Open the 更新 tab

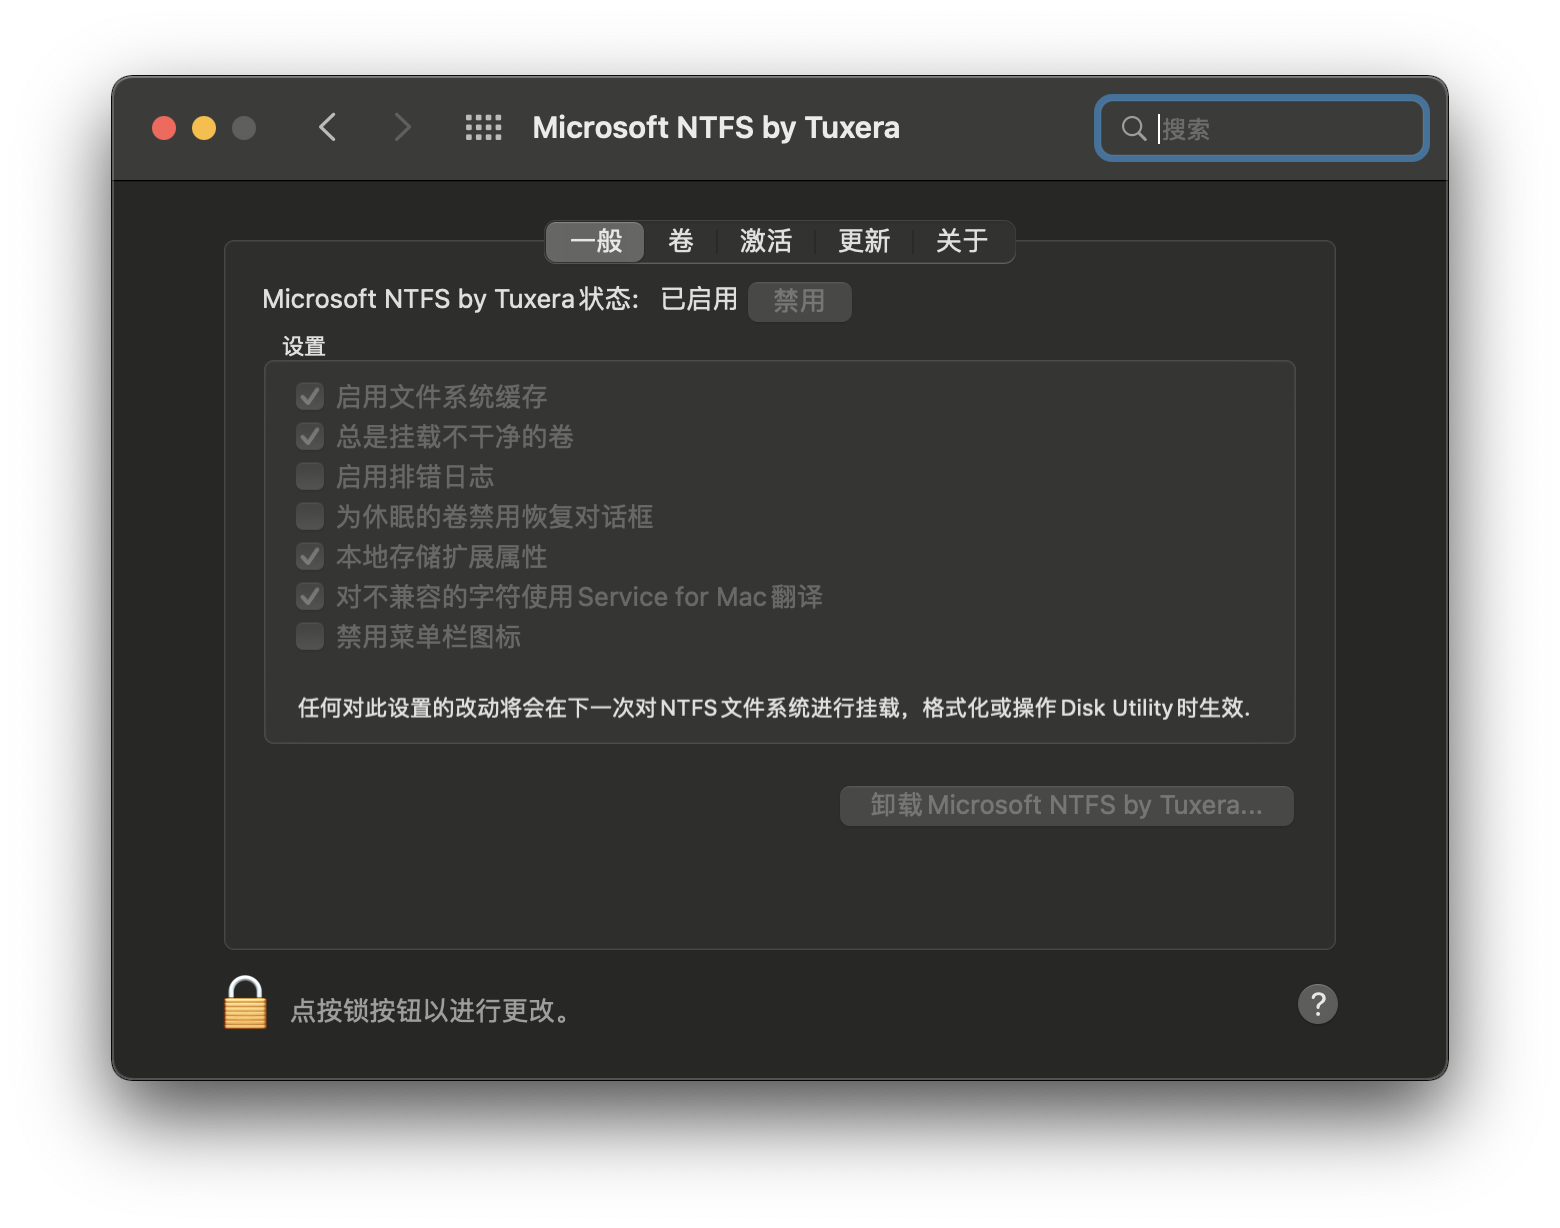(x=864, y=241)
